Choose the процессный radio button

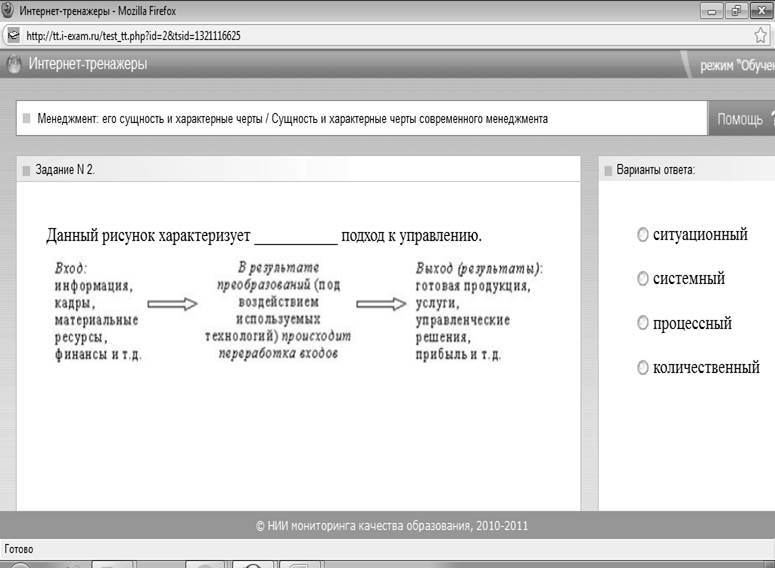click(643, 323)
